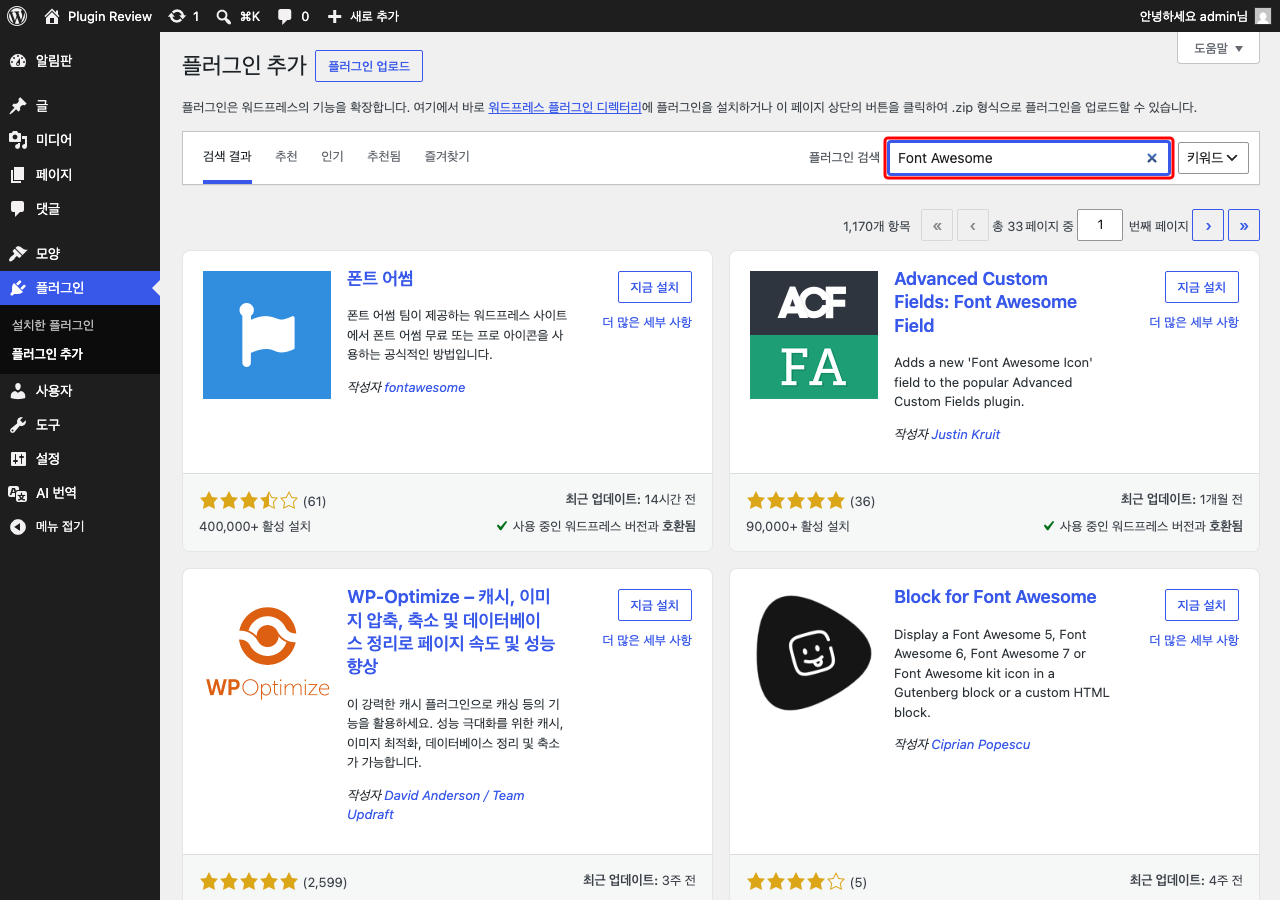Viewport: 1280px width, 900px height.
Task: Click the WP Optimize logo thumbnail
Action: point(267,653)
